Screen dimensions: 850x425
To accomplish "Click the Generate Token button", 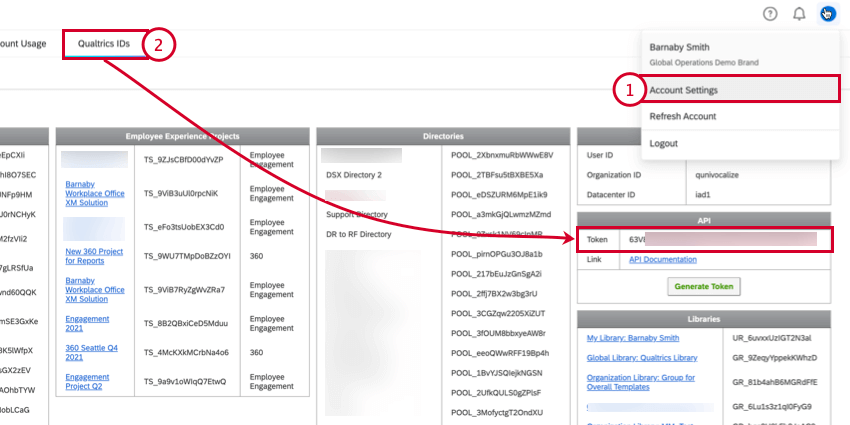I will [704, 286].
